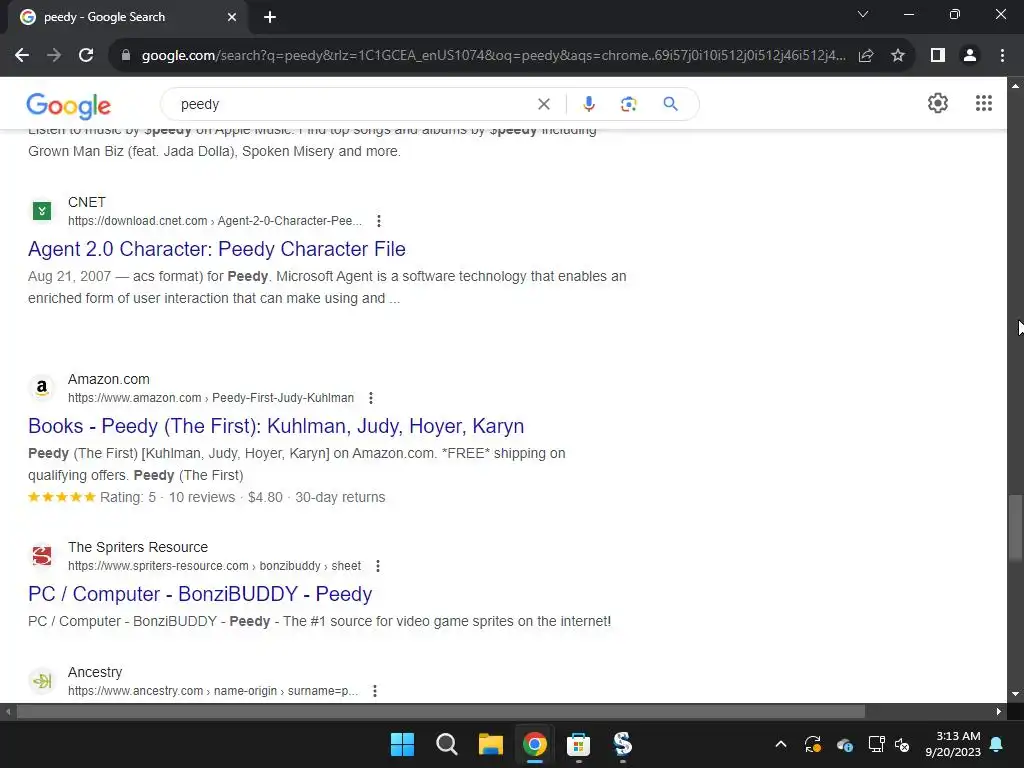The height and width of the screenshot is (768, 1024).
Task: Show hidden system tray icons chevron
Action: tap(780, 744)
